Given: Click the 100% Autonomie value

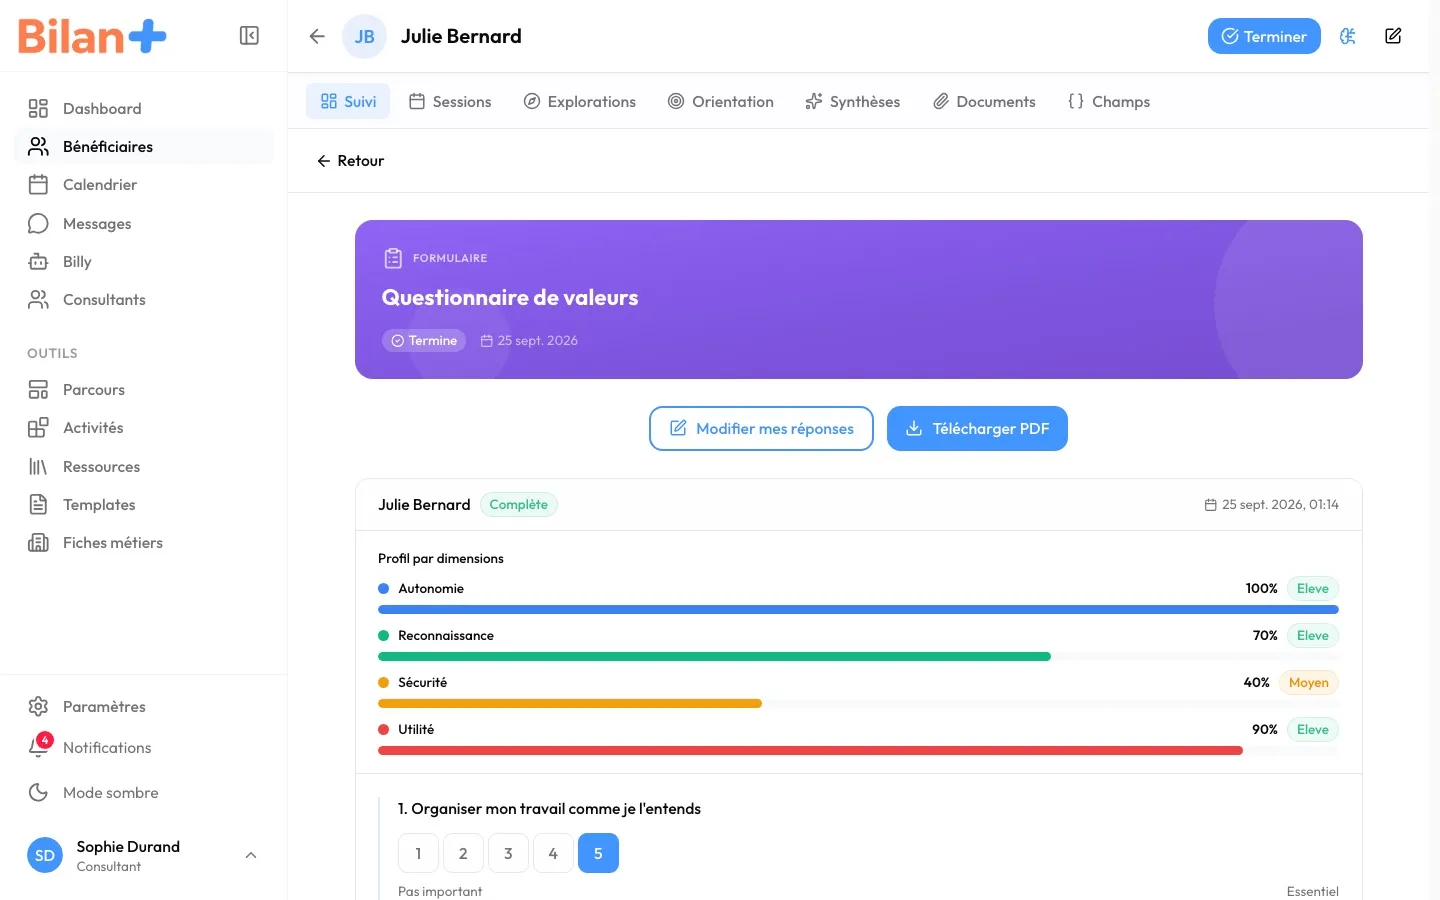Looking at the screenshot, I should pyautogui.click(x=1261, y=589).
